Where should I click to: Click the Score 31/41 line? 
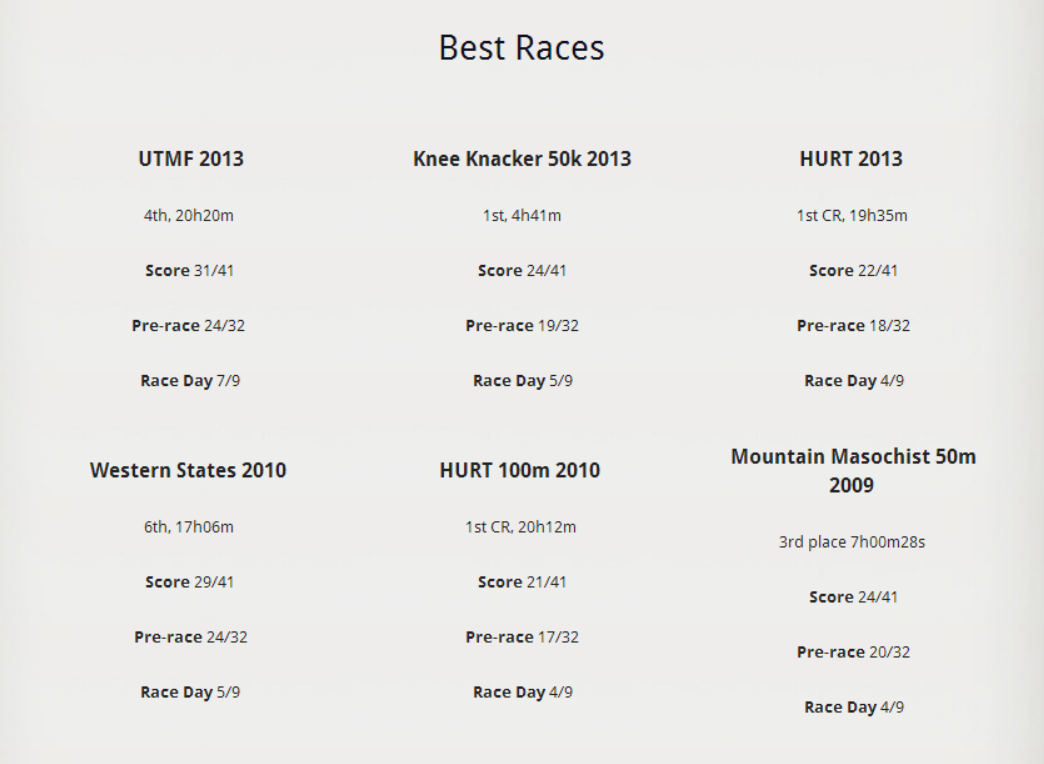[190, 270]
